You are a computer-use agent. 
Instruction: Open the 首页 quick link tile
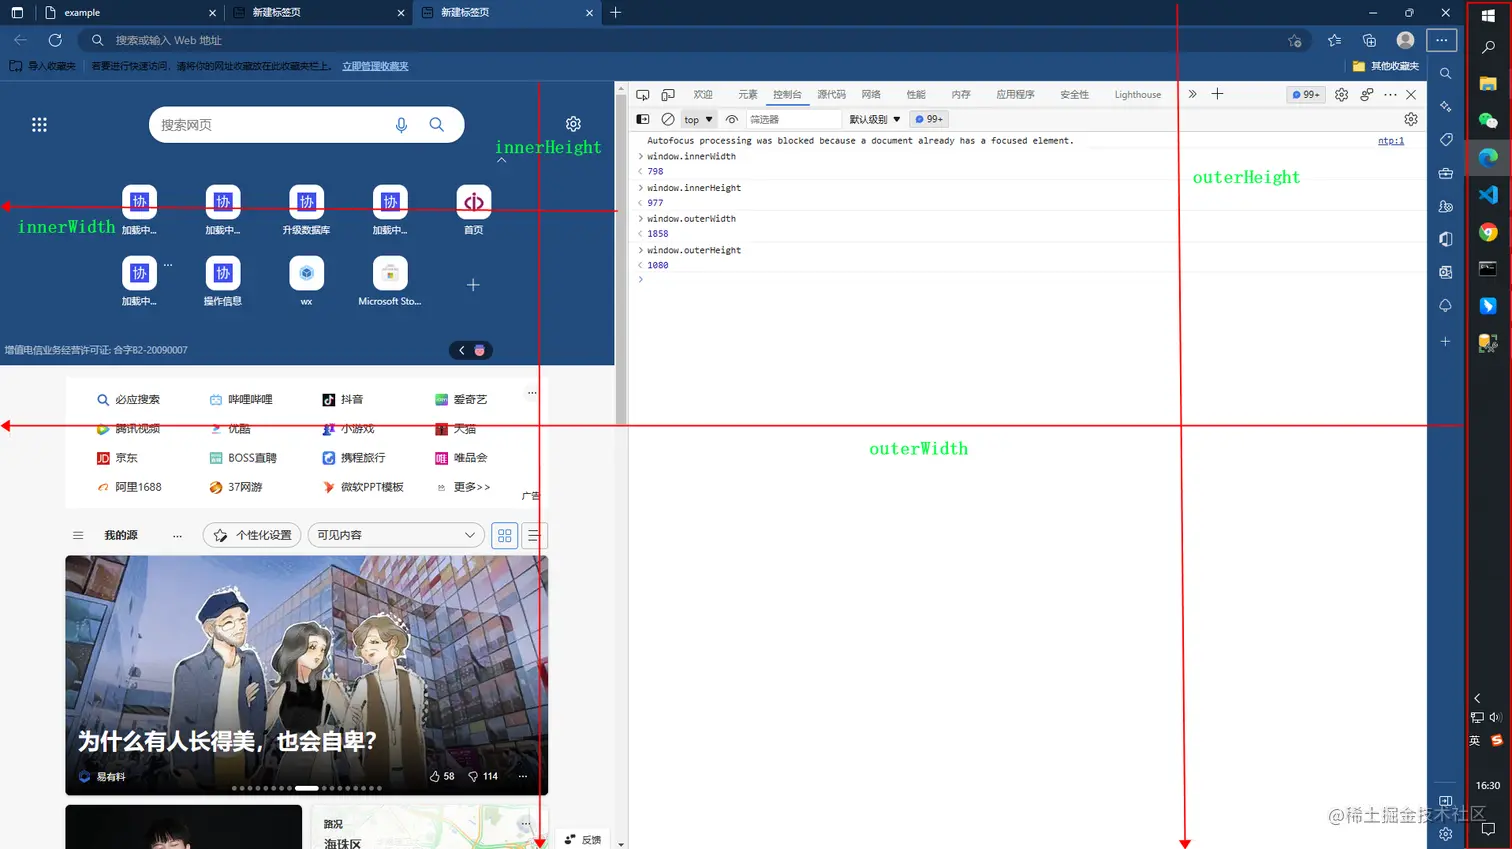pyautogui.click(x=474, y=209)
